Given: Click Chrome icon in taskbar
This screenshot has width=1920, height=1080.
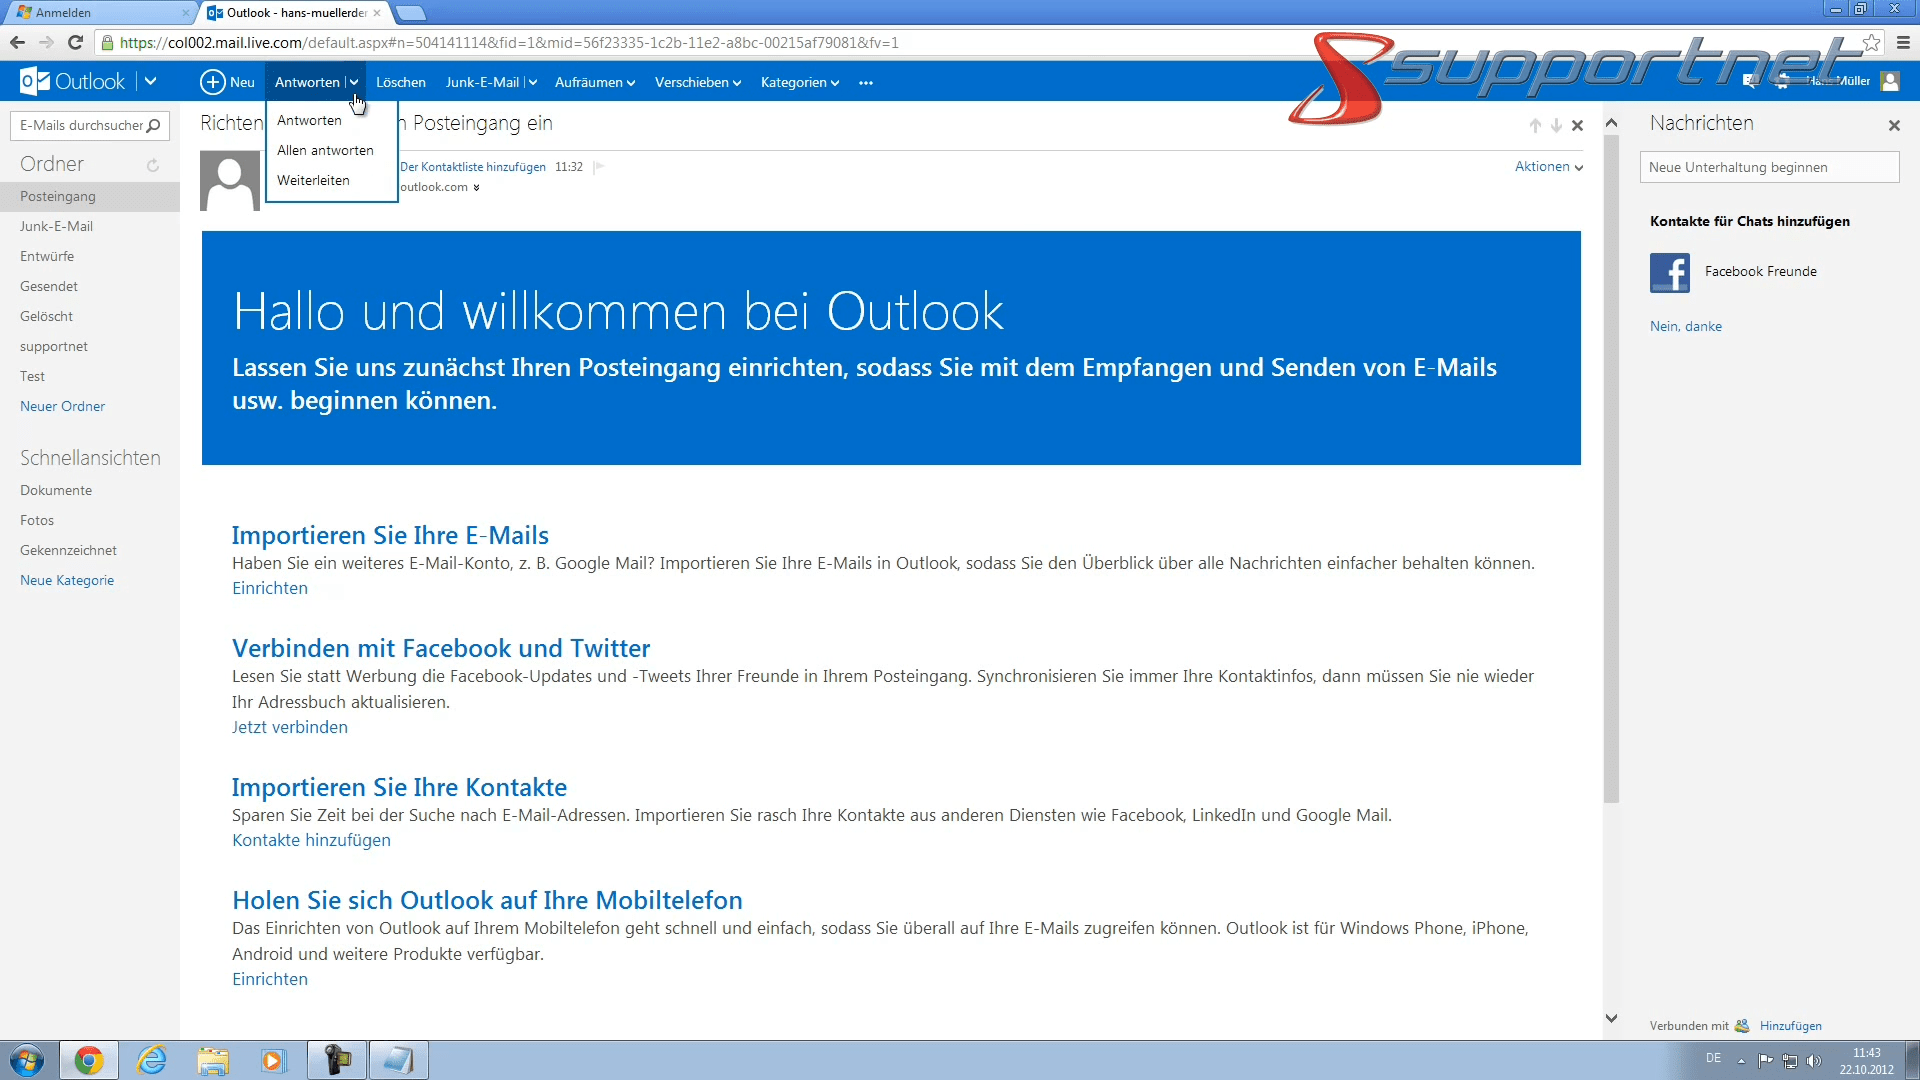Looking at the screenshot, I should tap(89, 1060).
